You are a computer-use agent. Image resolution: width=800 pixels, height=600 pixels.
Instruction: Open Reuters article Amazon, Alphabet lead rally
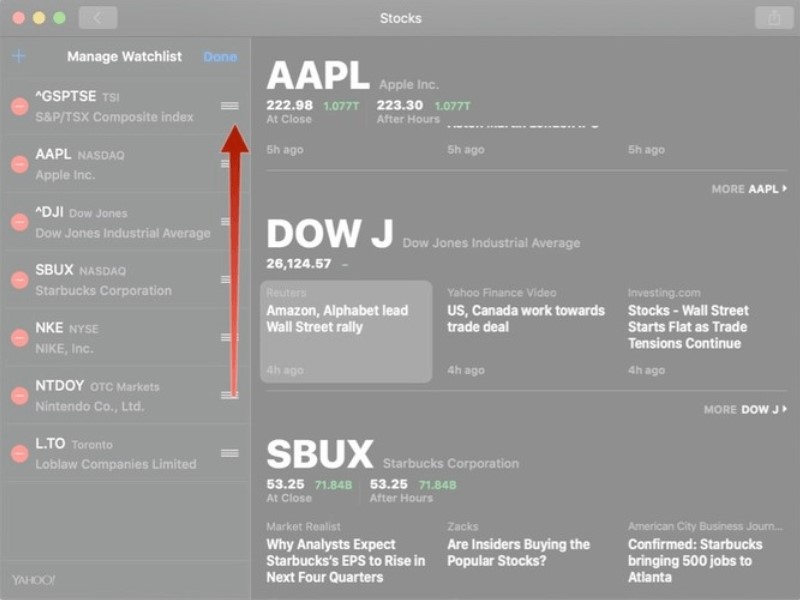coord(346,332)
